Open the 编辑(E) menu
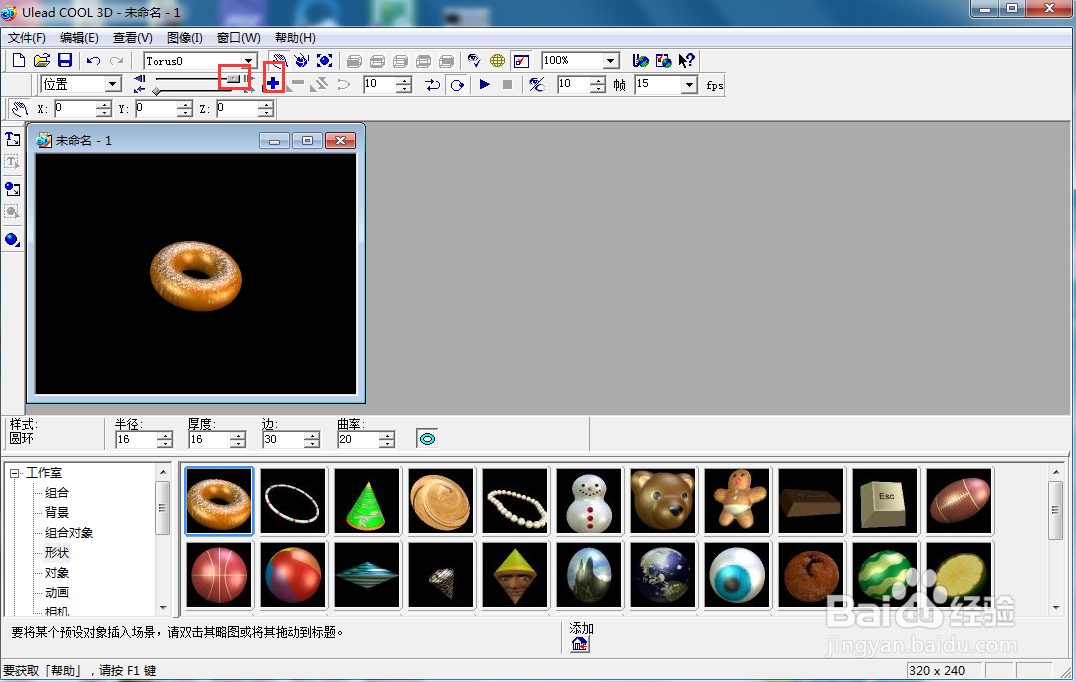1076x682 pixels. (79, 38)
